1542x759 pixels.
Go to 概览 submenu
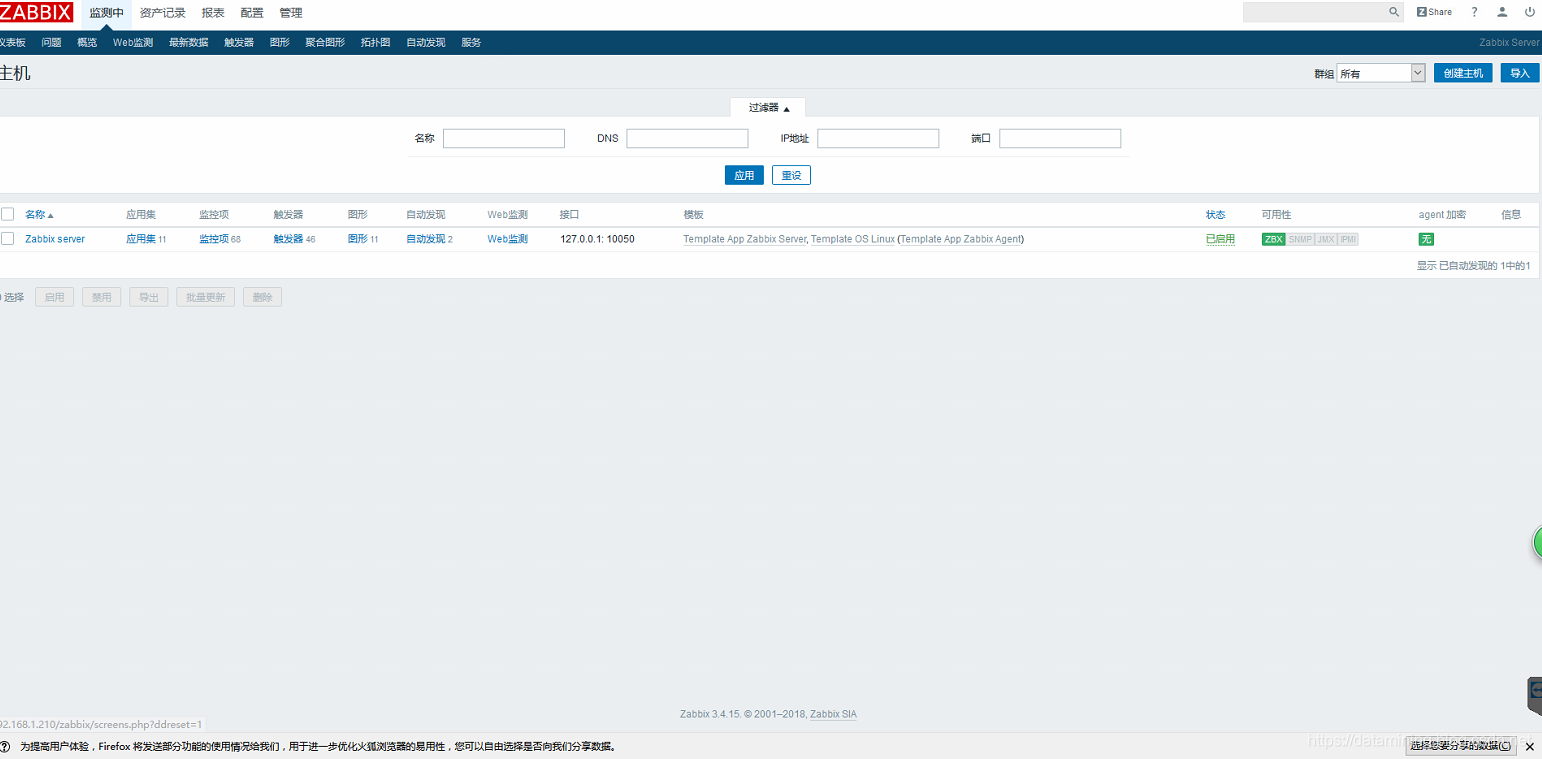[87, 42]
